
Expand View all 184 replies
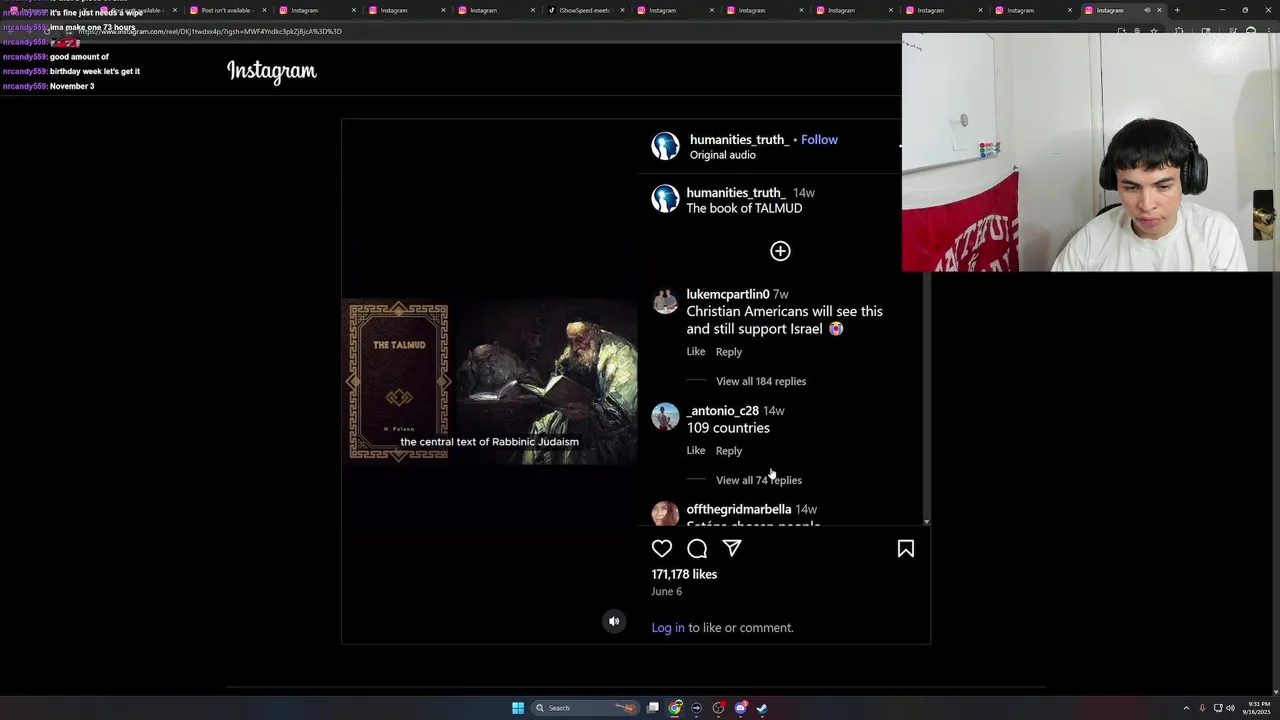click(x=761, y=381)
